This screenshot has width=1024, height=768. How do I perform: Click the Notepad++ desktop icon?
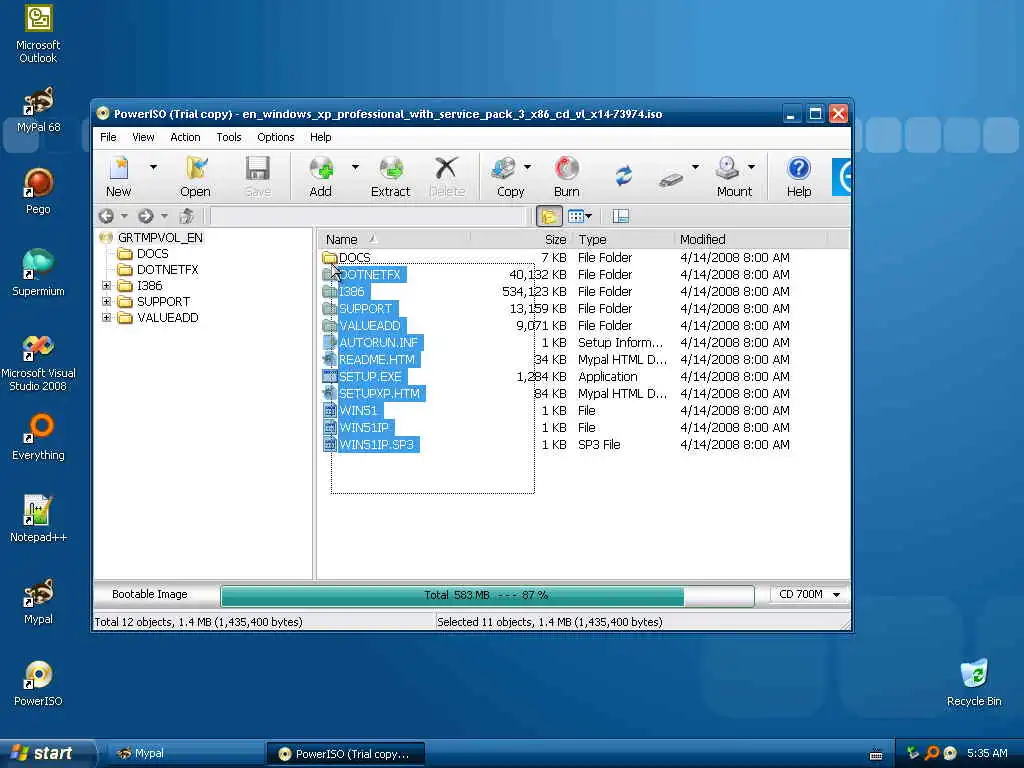tap(38, 519)
